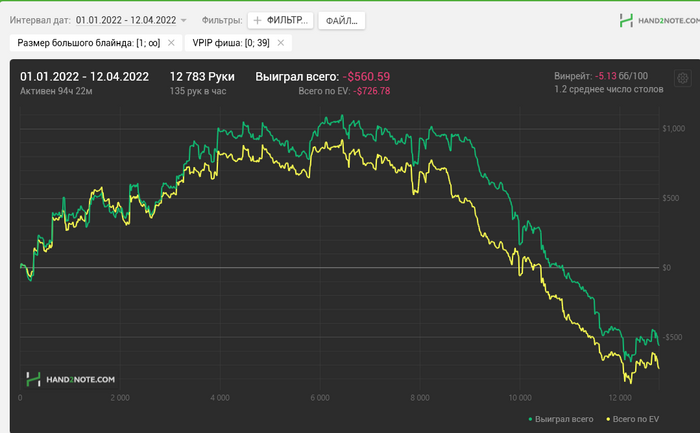Click the 12 000 x-axis label
Viewport: 700px width, 433px height.
620,398
